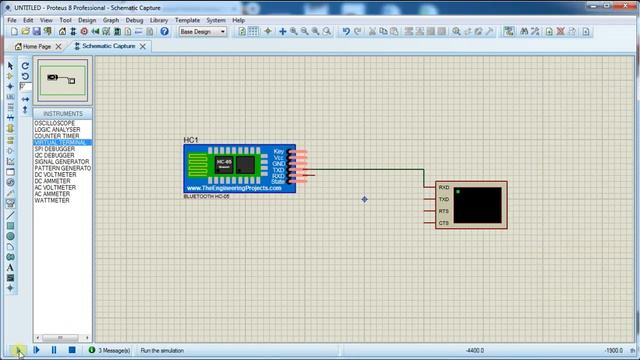This screenshot has height=360, width=640.
Task: Toggle the Wire Autorouter icon
Action: pos(509,31)
